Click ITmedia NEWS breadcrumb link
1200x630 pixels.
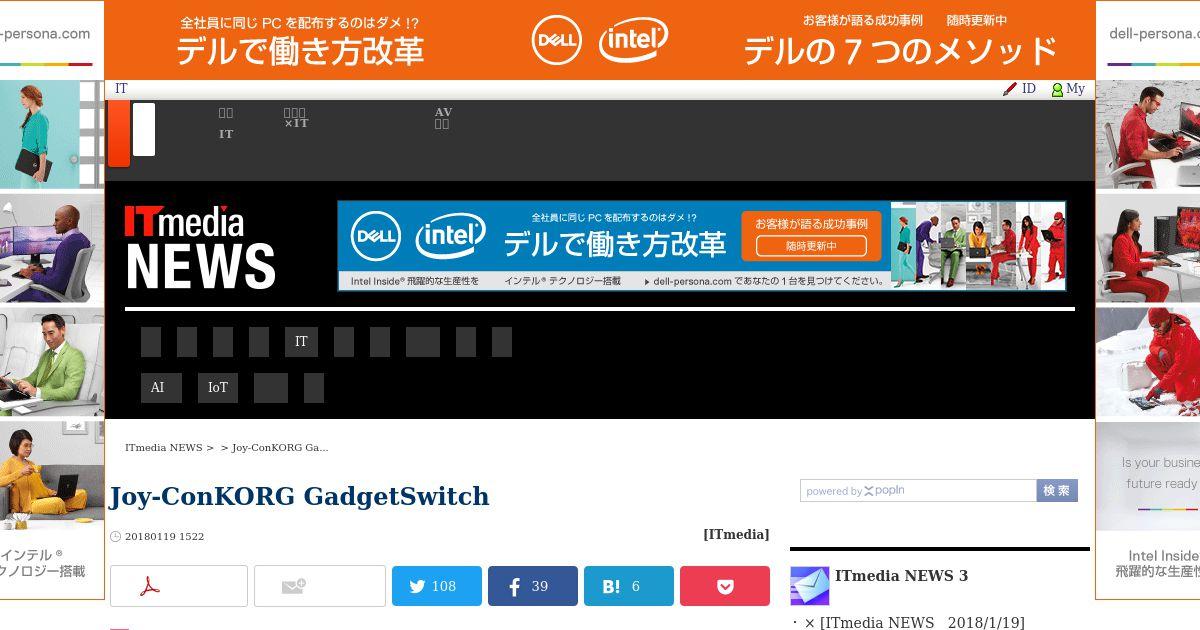[x=164, y=448]
